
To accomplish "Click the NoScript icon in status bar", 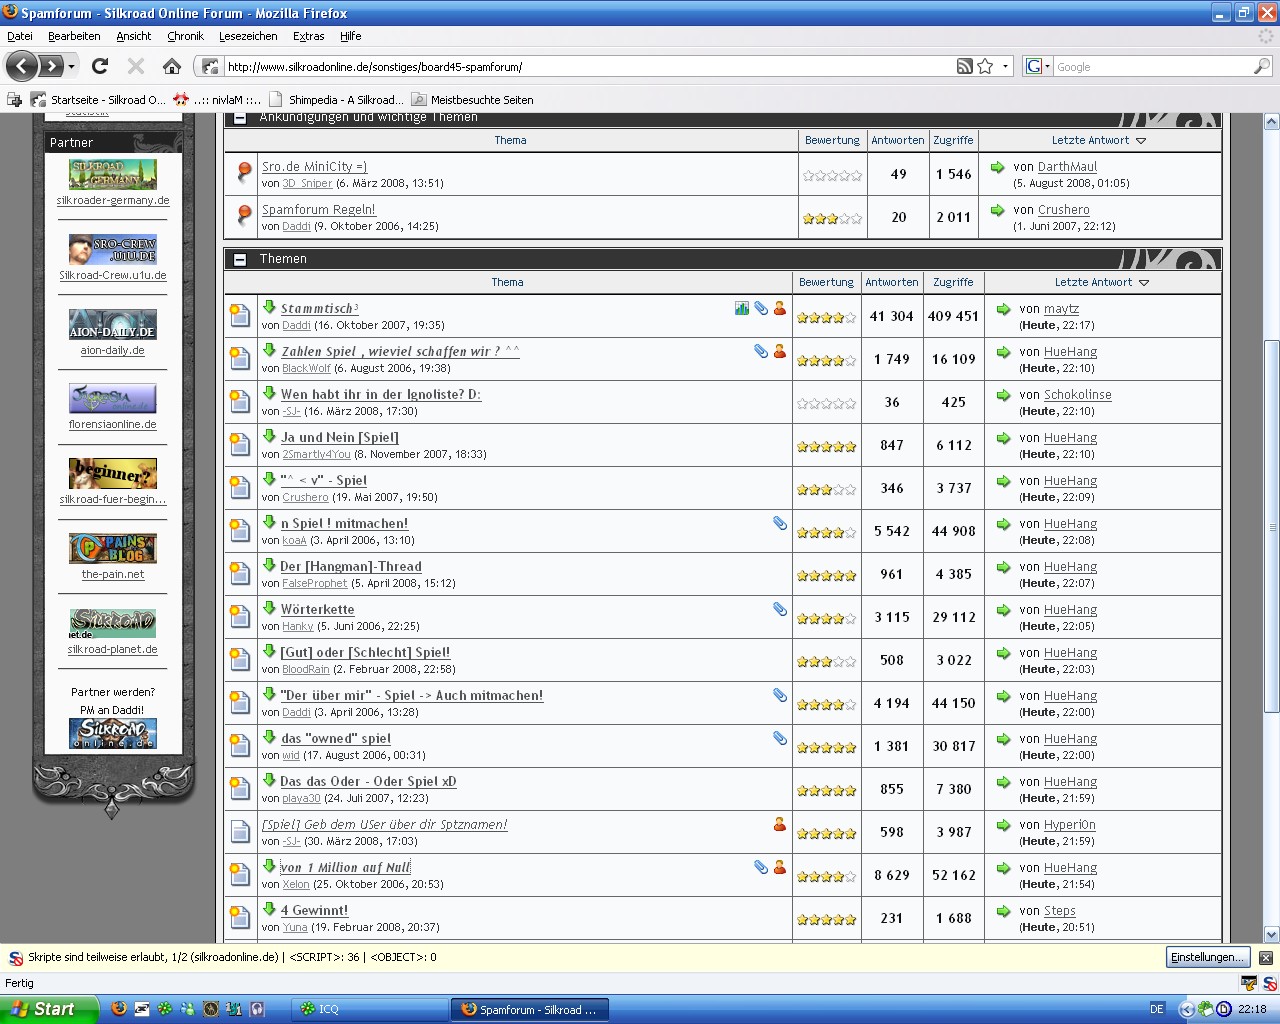I will pos(1269,984).
